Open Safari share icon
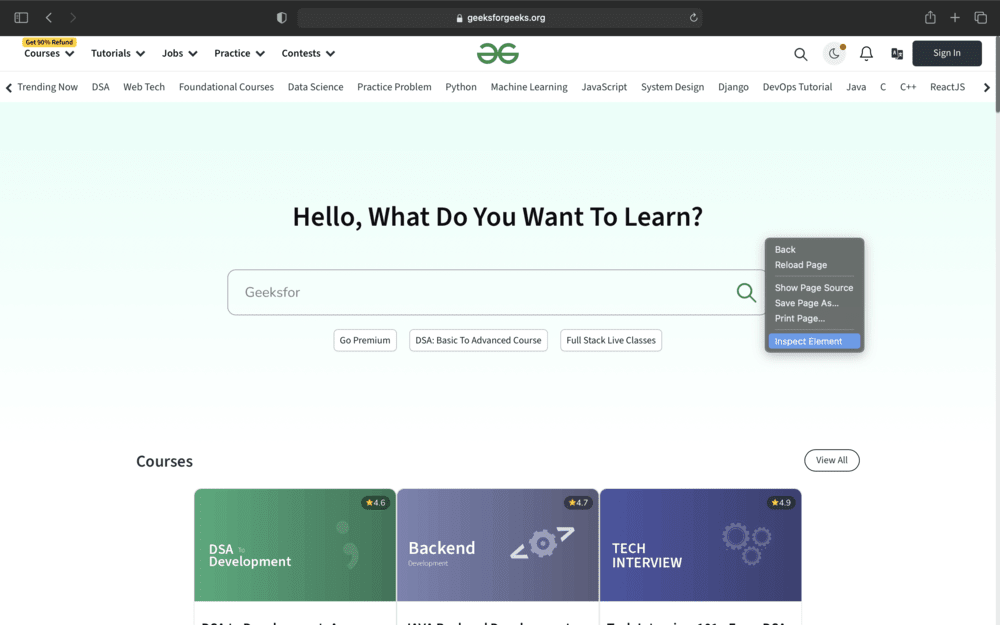 coord(930,17)
